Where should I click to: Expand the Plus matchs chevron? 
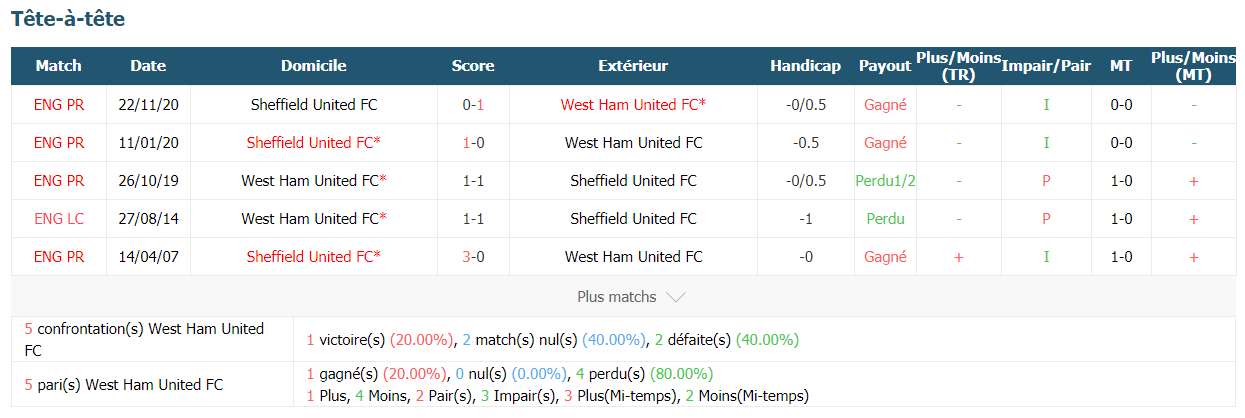675,297
